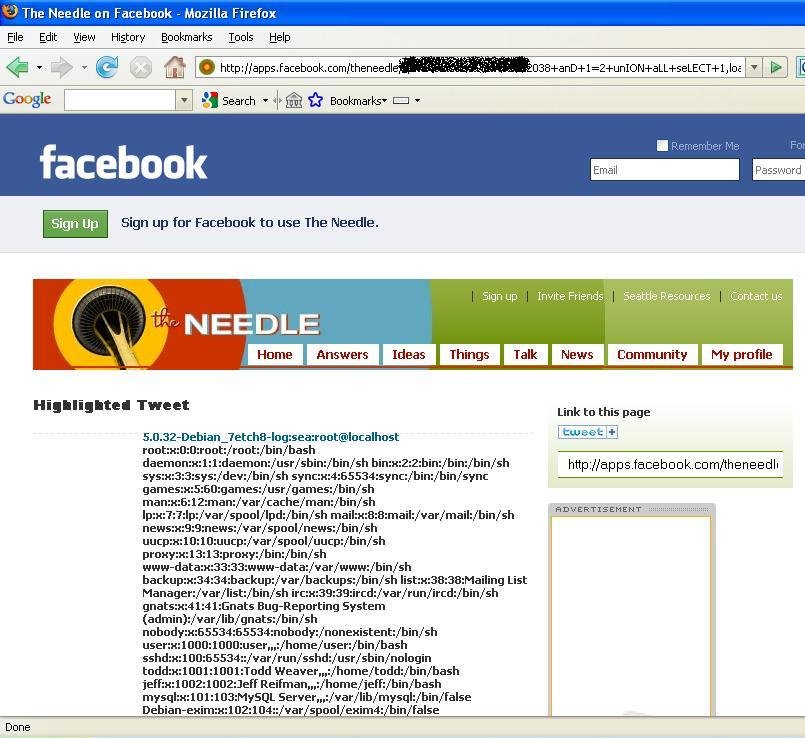Click the tweet button
Image resolution: width=805 pixels, height=738 pixels.
583,432
